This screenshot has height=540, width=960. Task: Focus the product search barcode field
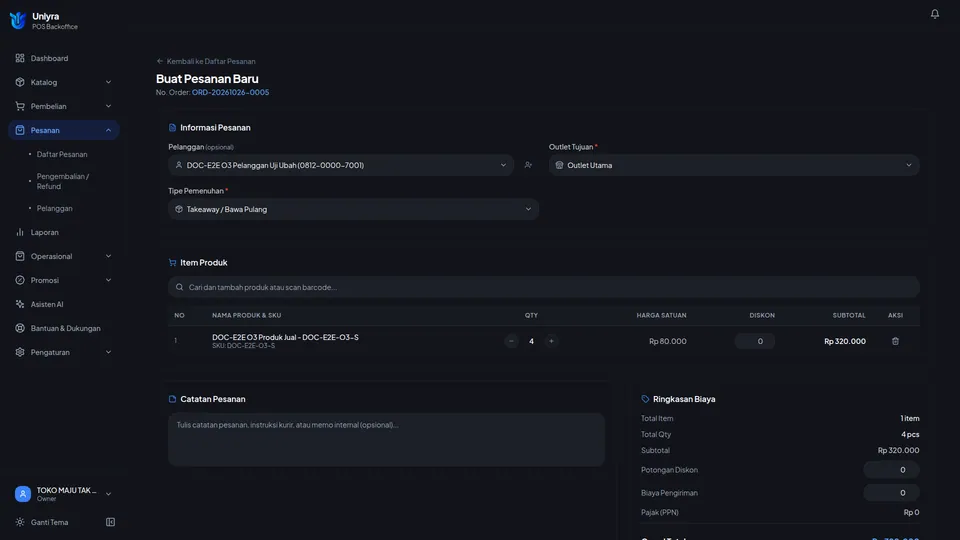pyautogui.click(x=544, y=287)
